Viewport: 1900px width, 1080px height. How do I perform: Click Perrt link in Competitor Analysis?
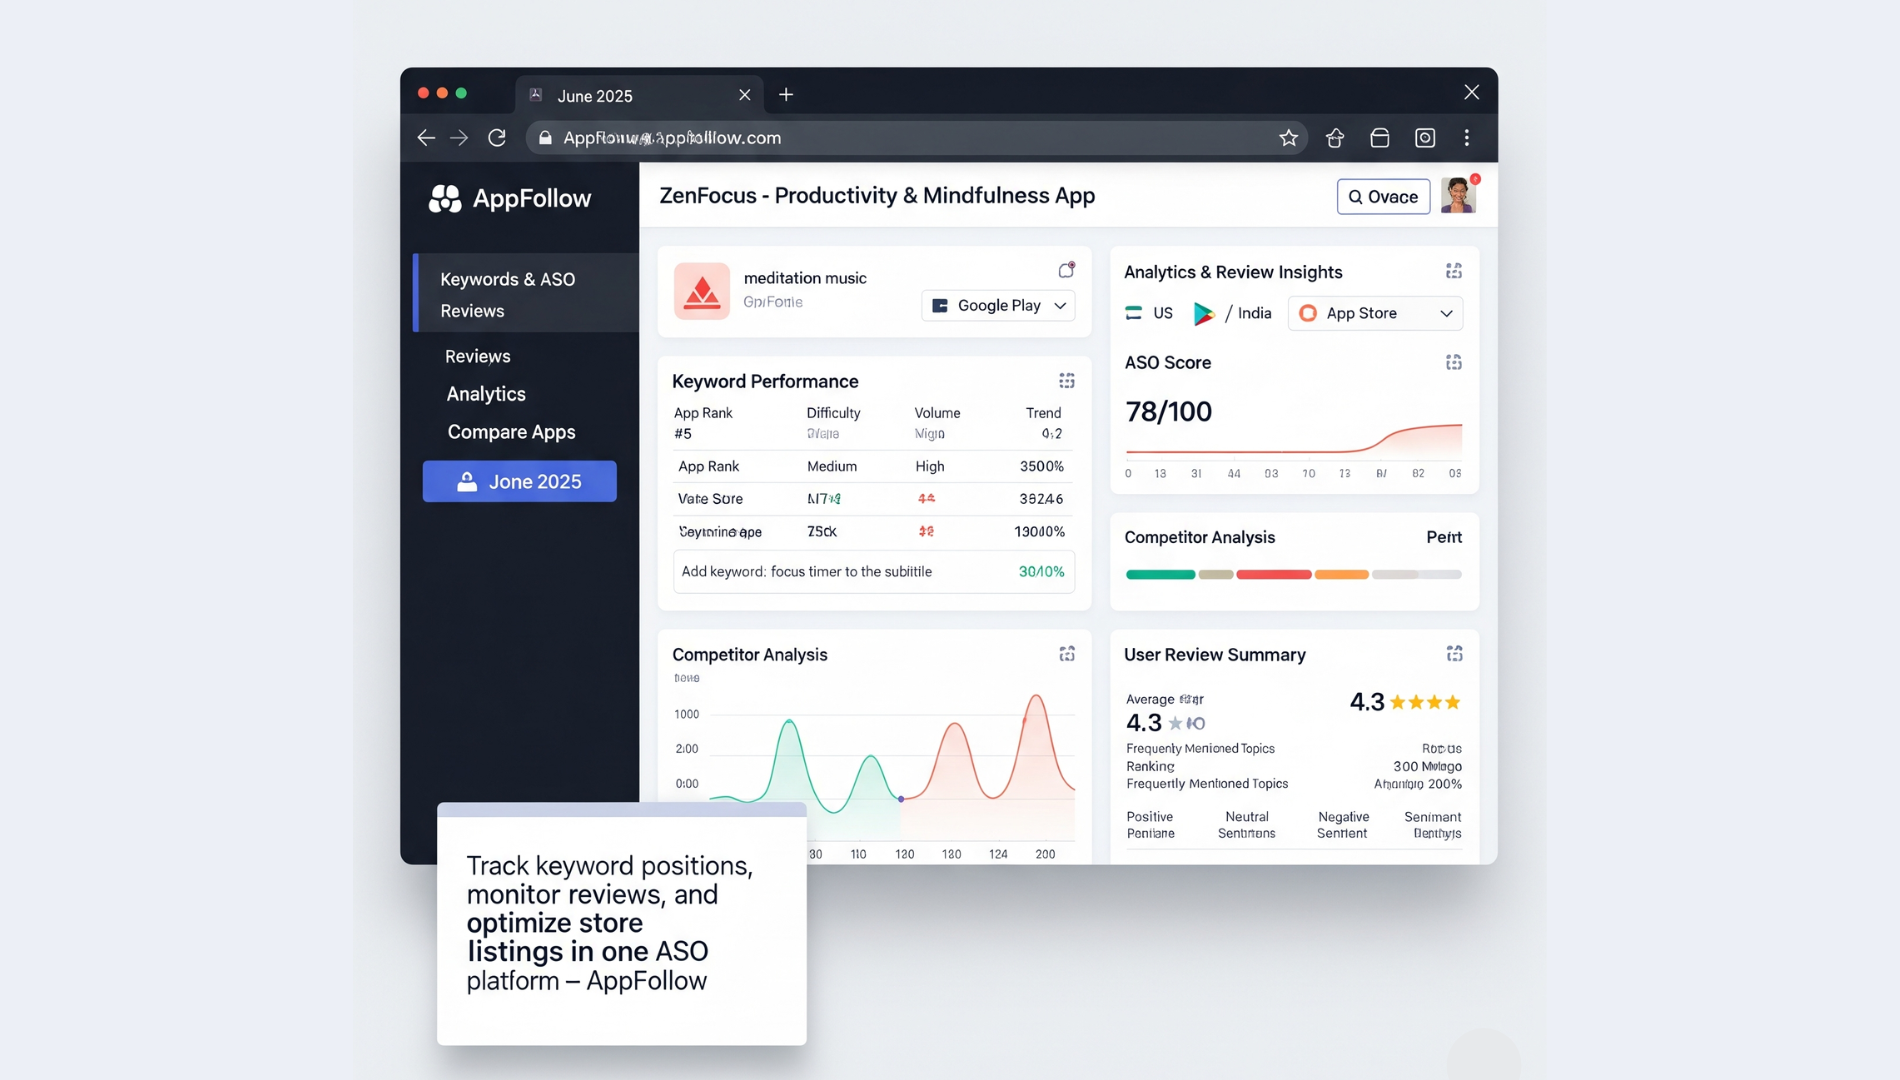click(x=1444, y=537)
